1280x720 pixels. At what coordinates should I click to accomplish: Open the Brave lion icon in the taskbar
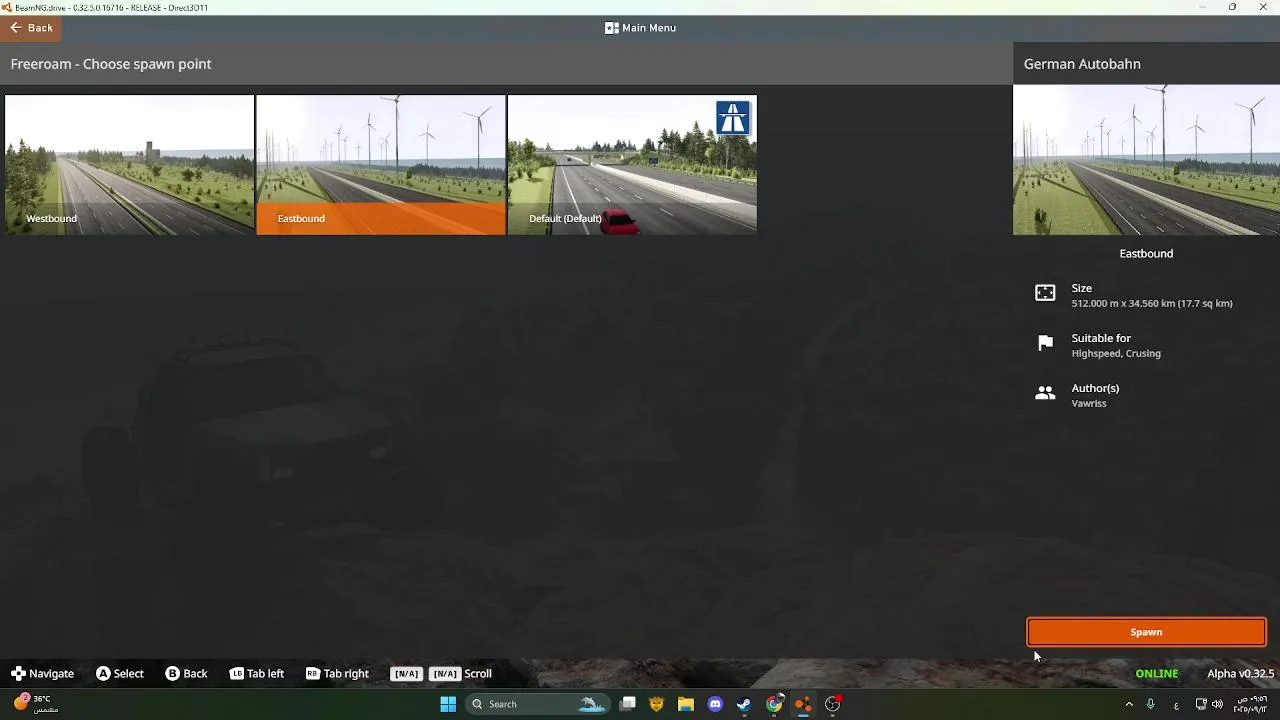click(656, 704)
